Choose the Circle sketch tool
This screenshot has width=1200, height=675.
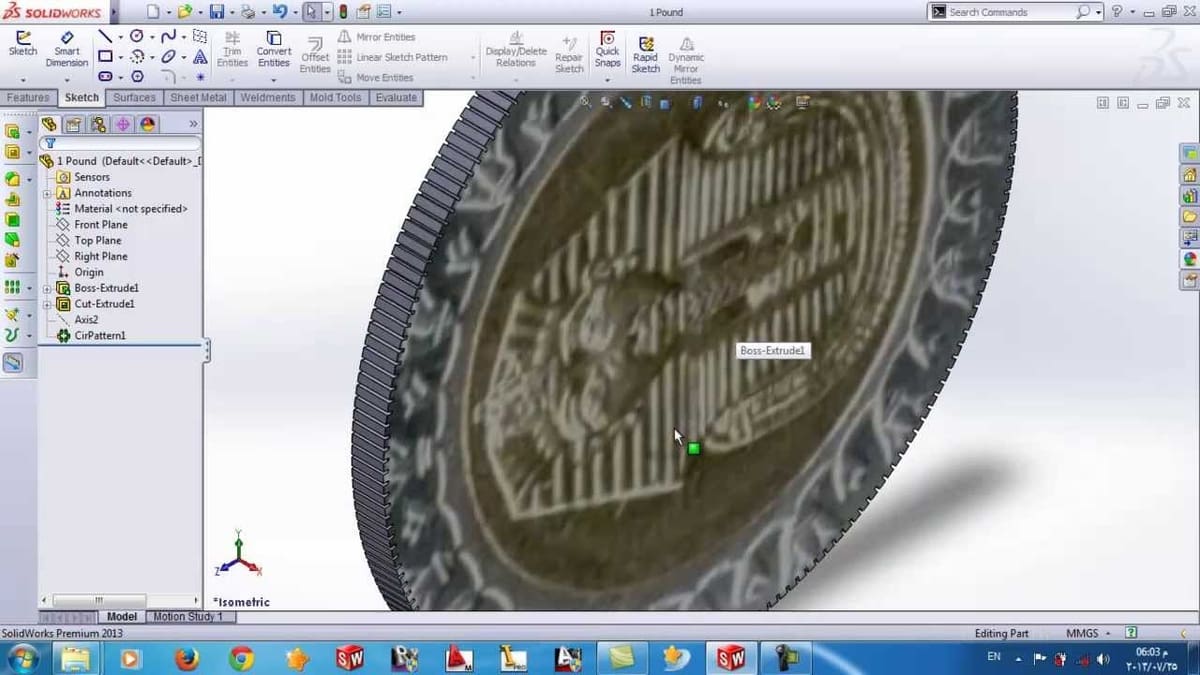[x=136, y=36]
